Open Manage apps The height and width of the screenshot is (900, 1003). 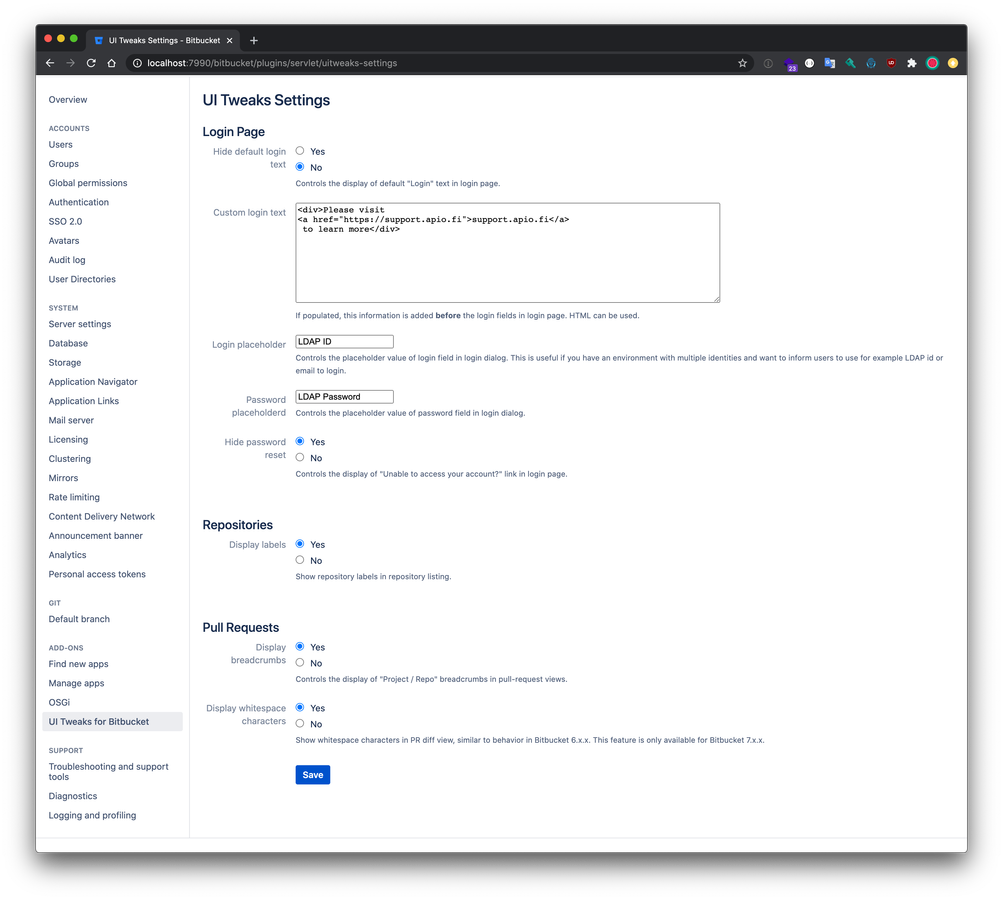(x=76, y=683)
